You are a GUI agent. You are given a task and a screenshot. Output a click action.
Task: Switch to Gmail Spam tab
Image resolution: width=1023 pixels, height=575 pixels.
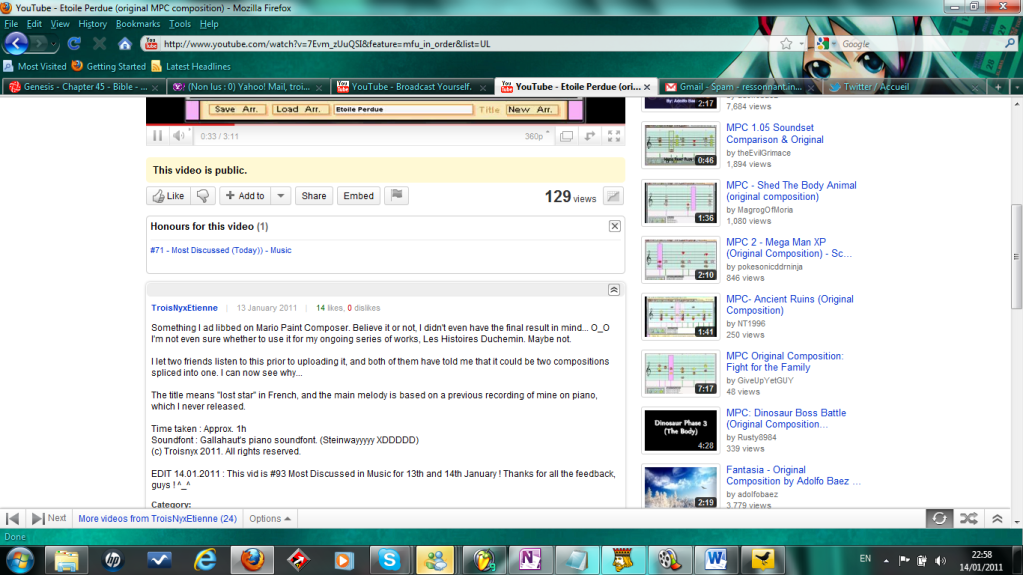point(739,87)
